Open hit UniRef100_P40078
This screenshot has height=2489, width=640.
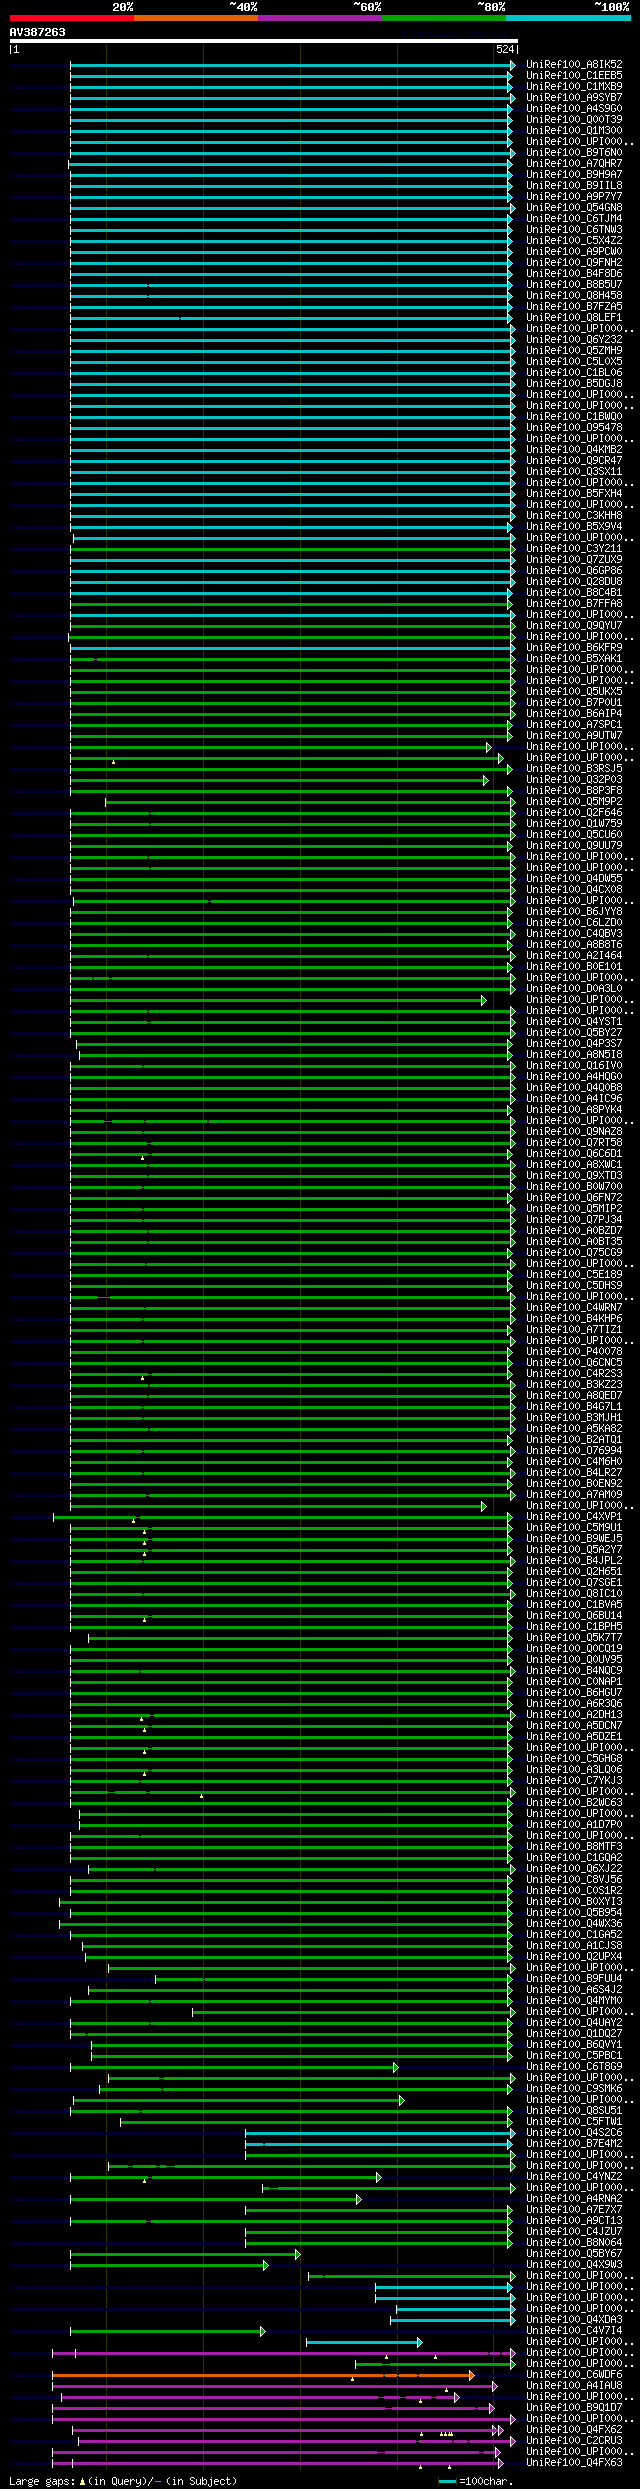coord(574,1351)
